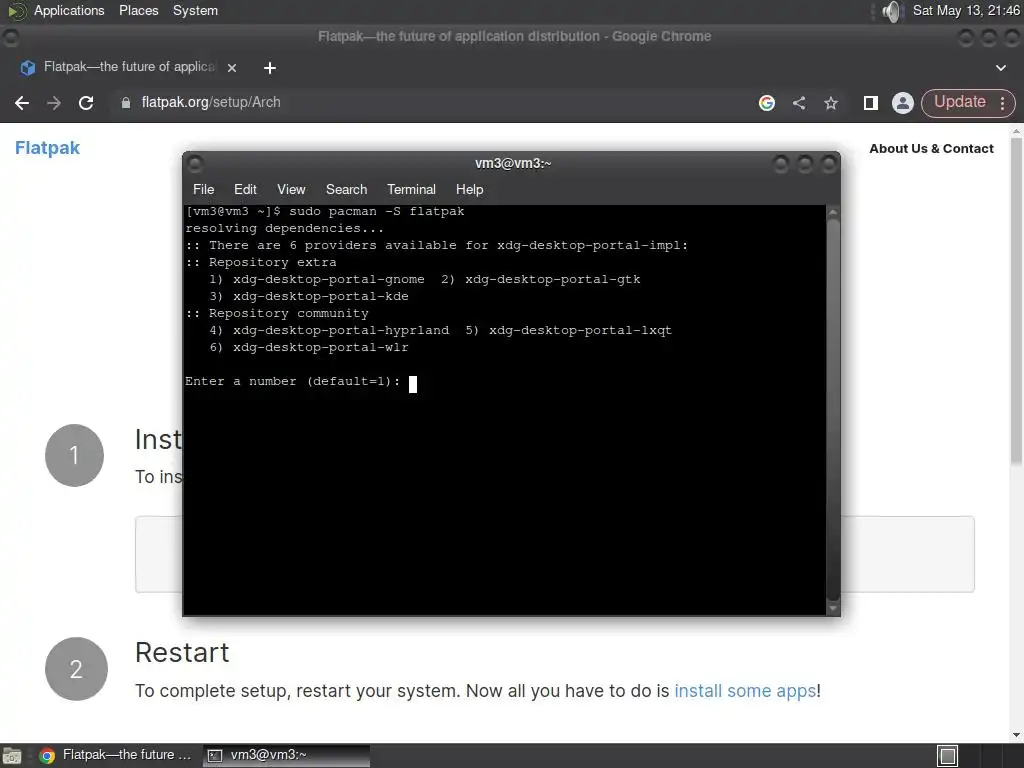This screenshot has height=768, width=1024.
Task: Click the xdg-desktop-portal-gtk option text
Action: [552, 280]
